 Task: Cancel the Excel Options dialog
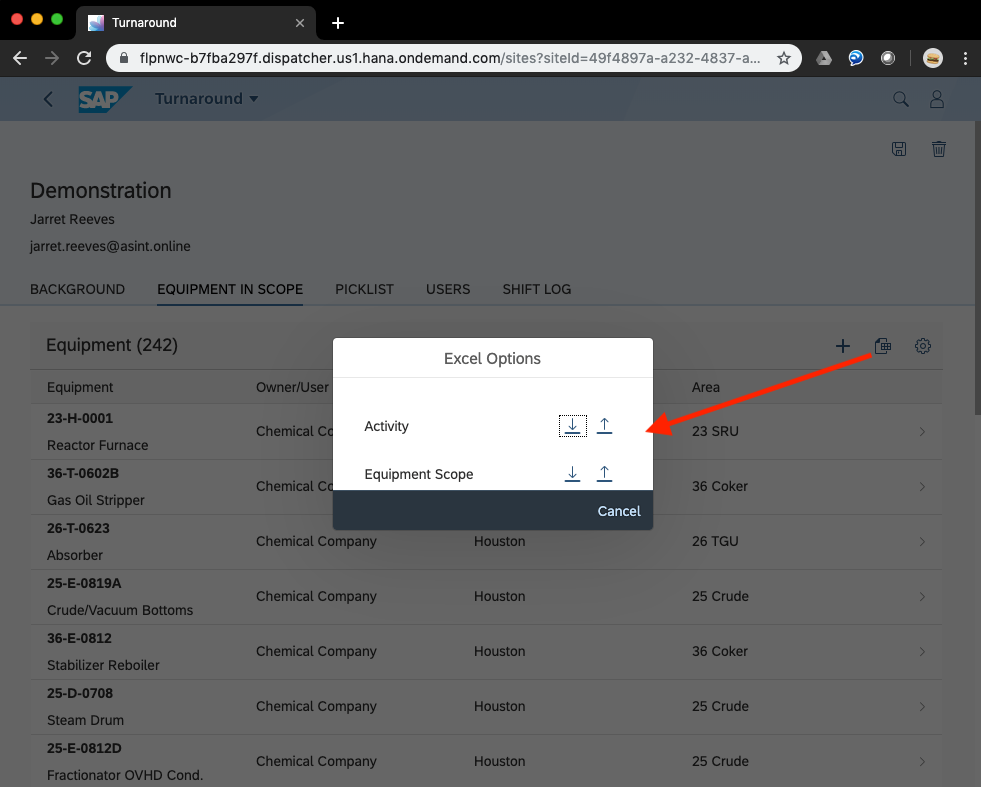pyautogui.click(x=619, y=511)
